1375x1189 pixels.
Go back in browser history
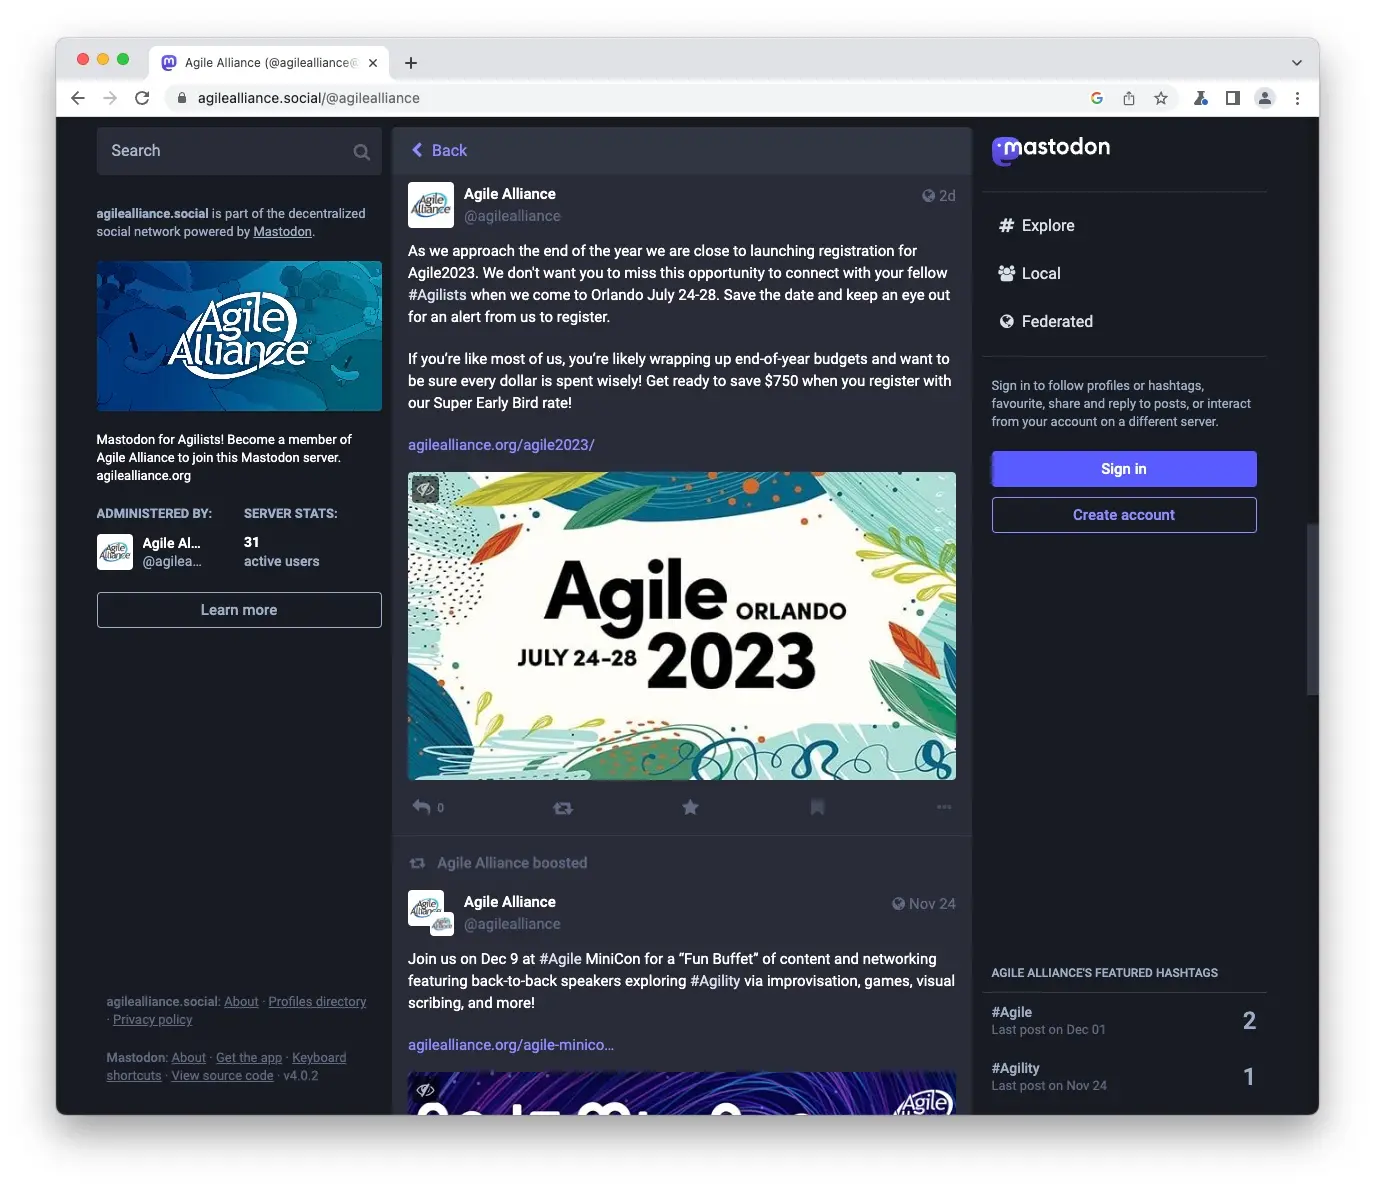point(78,98)
